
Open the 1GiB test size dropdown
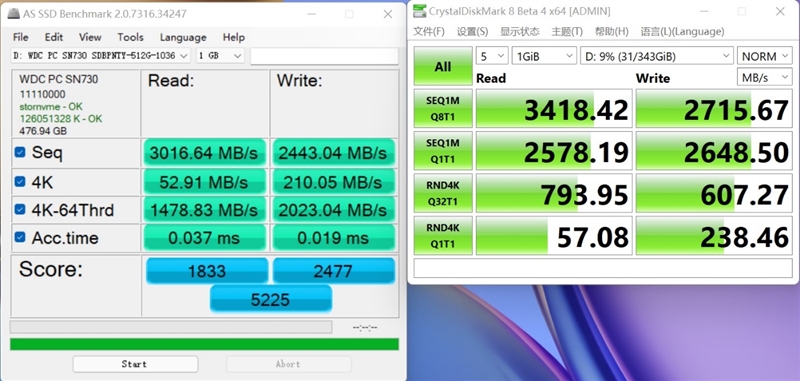pos(544,56)
